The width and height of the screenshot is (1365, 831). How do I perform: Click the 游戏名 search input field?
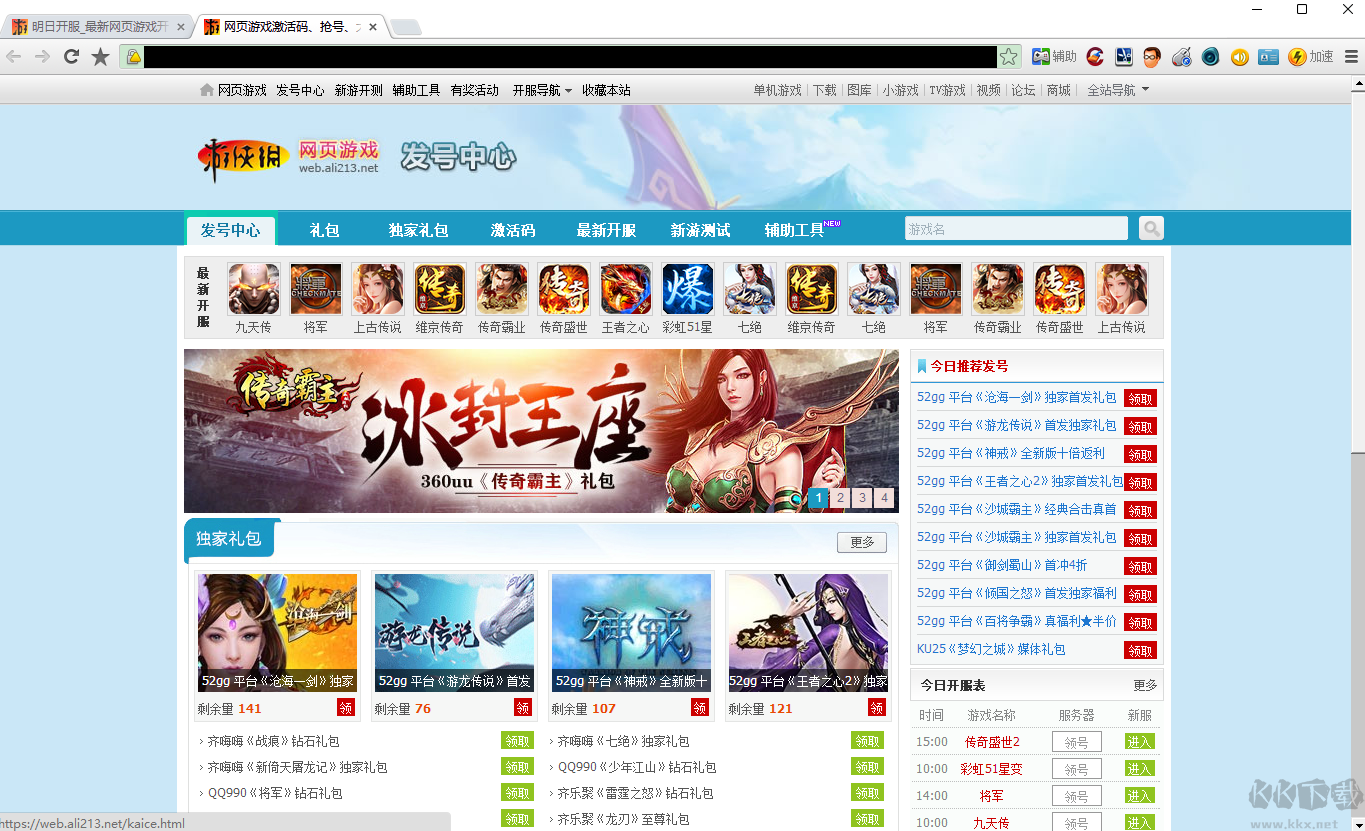click(1016, 229)
